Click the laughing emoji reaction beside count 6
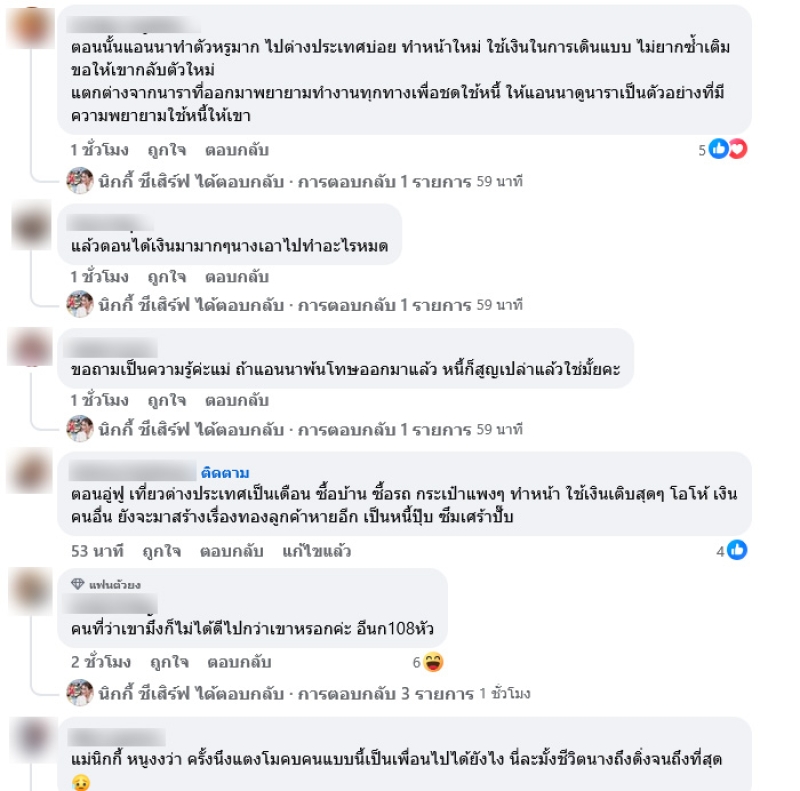This screenshot has height=791, width=800. tap(433, 662)
